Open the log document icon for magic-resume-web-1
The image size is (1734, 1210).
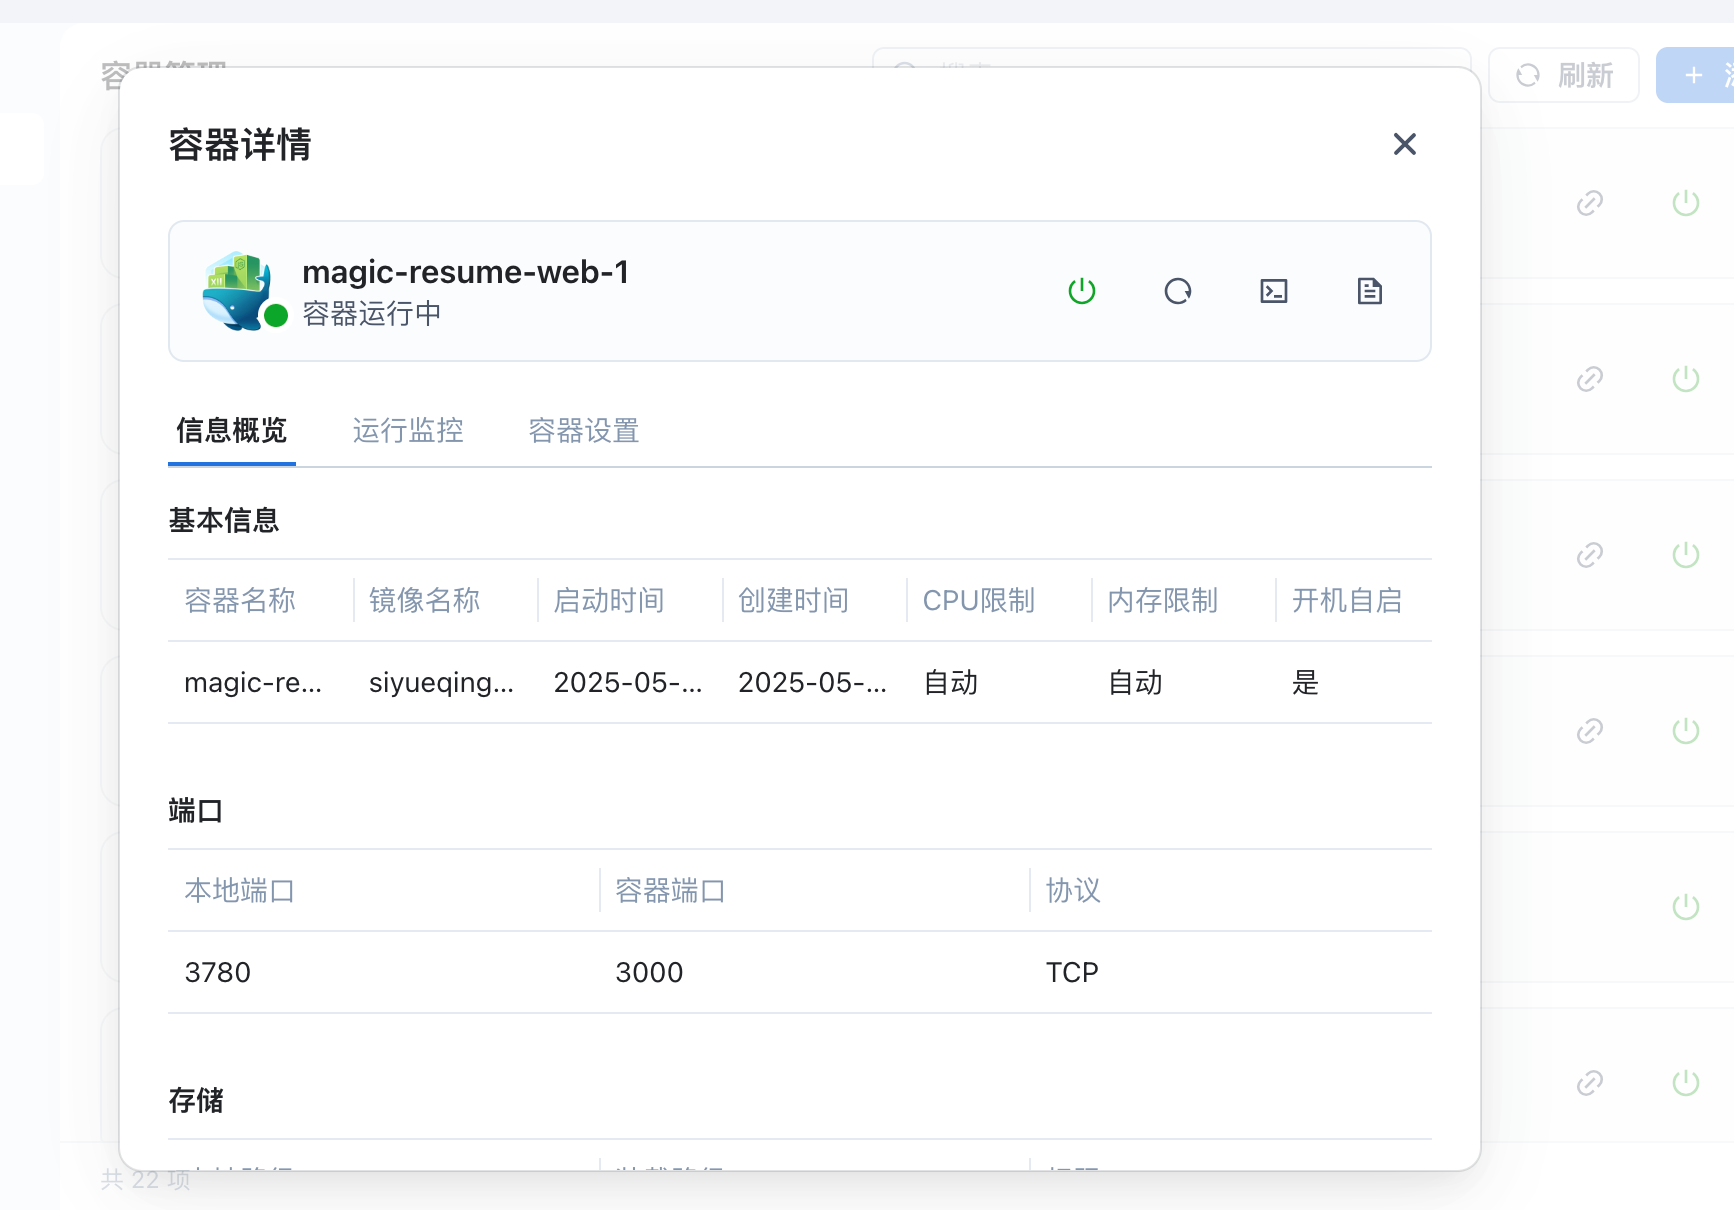1369,291
